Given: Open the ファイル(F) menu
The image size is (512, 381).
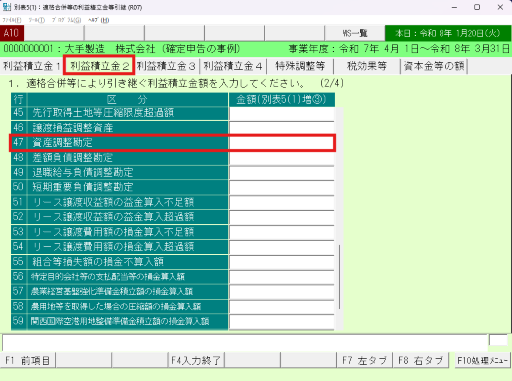Looking at the screenshot, I should click(x=12, y=20).
